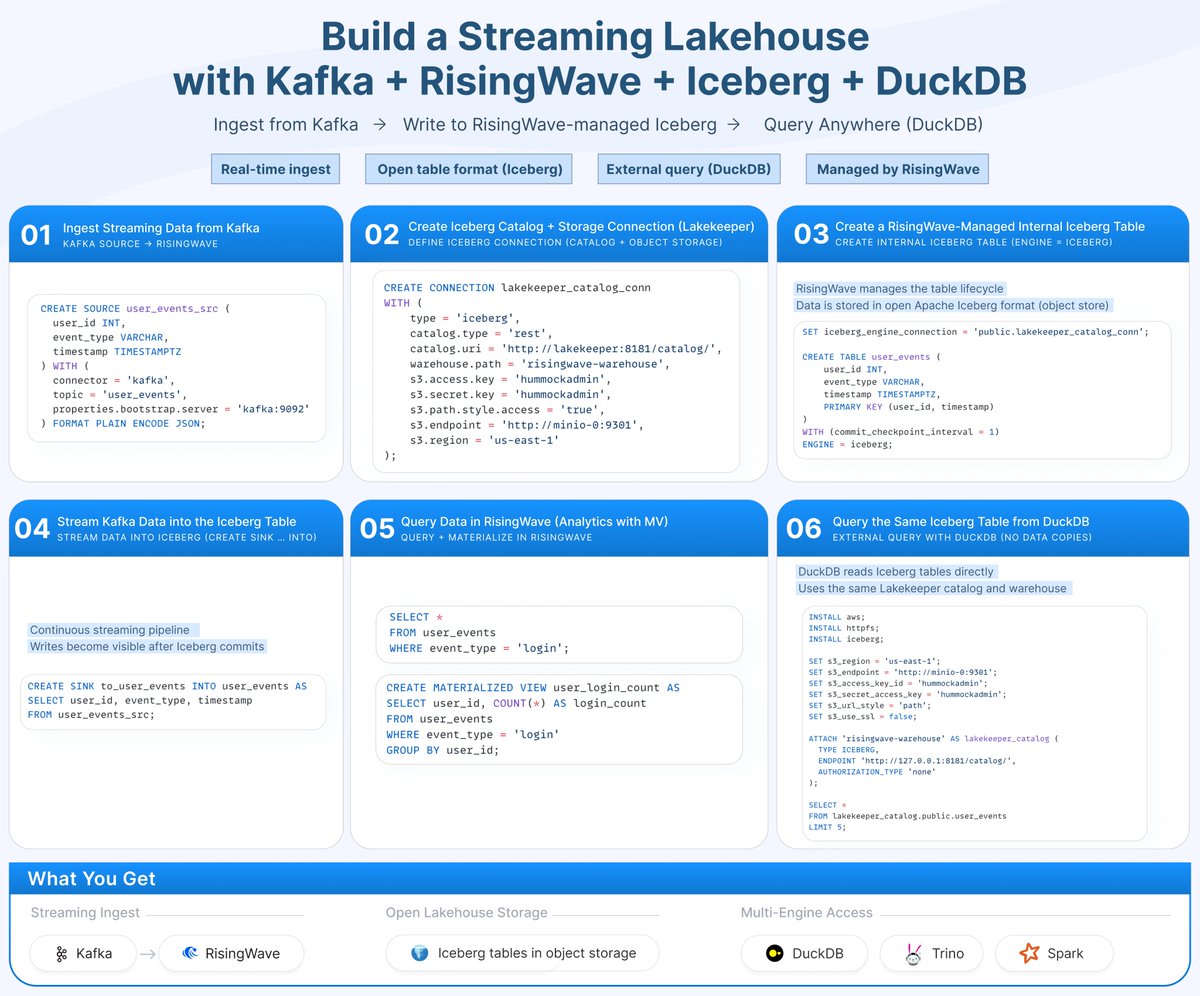Image resolution: width=1200 pixels, height=996 pixels.
Task: Click the "What You Get" banner heading
Action: pos(91,879)
